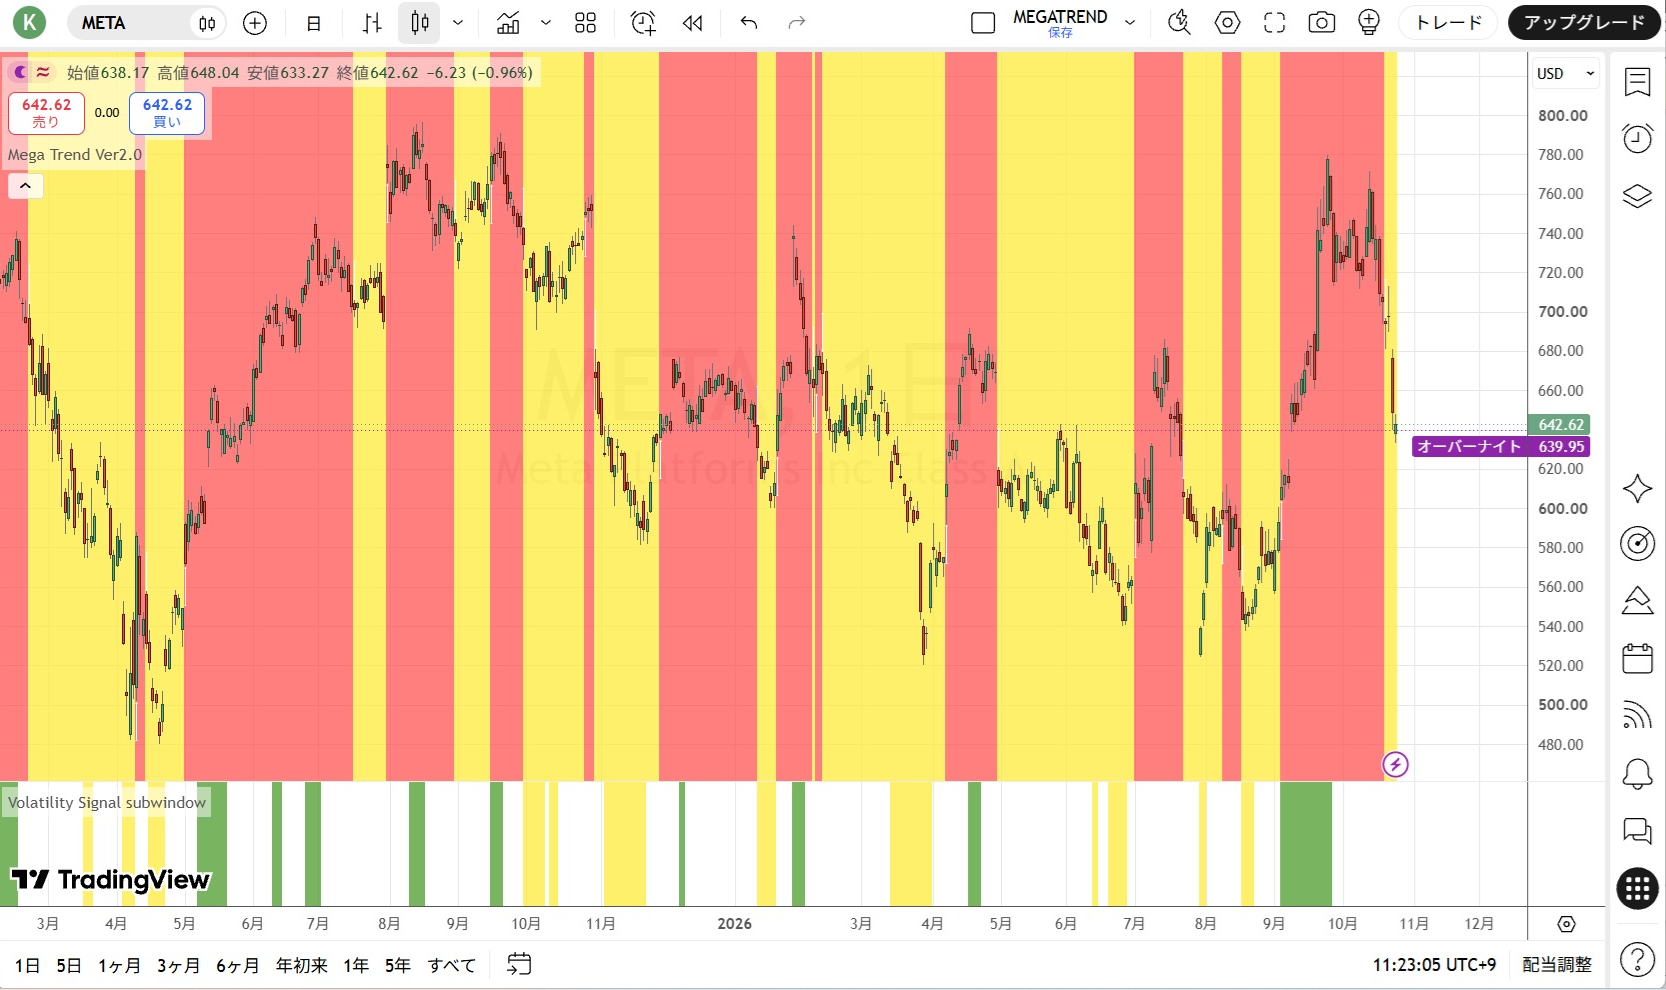Open notifications bell icon
Screen dimensions: 1666x990
tap(1637, 773)
